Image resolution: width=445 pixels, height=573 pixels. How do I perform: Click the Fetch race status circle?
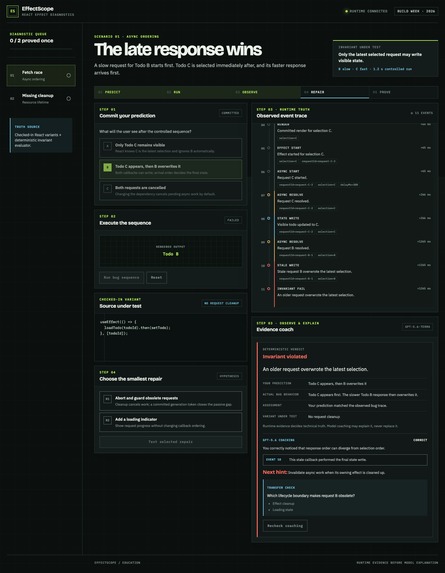coord(68,75)
